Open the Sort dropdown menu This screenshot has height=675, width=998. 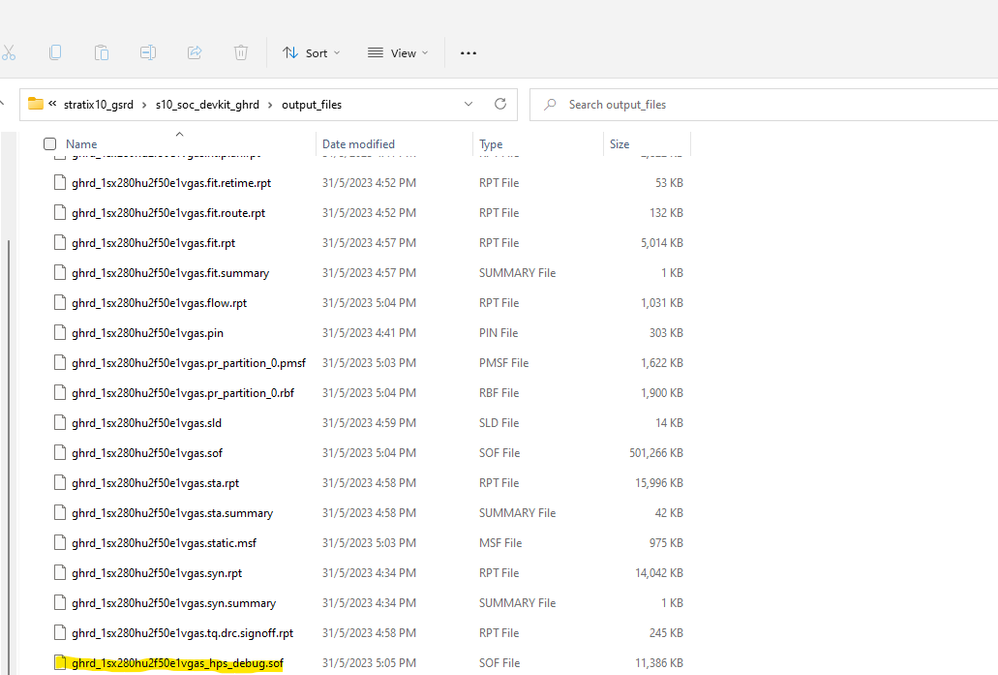pos(311,53)
